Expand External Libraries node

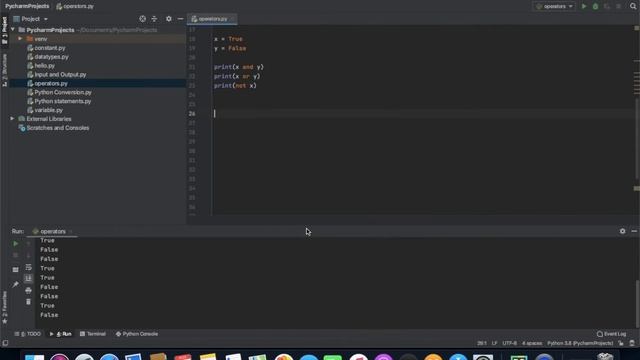click(x=12, y=119)
